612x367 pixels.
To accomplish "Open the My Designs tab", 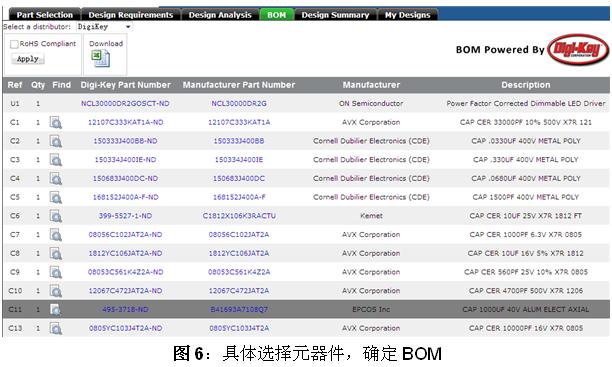I will pyautogui.click(x=407, y=15).
